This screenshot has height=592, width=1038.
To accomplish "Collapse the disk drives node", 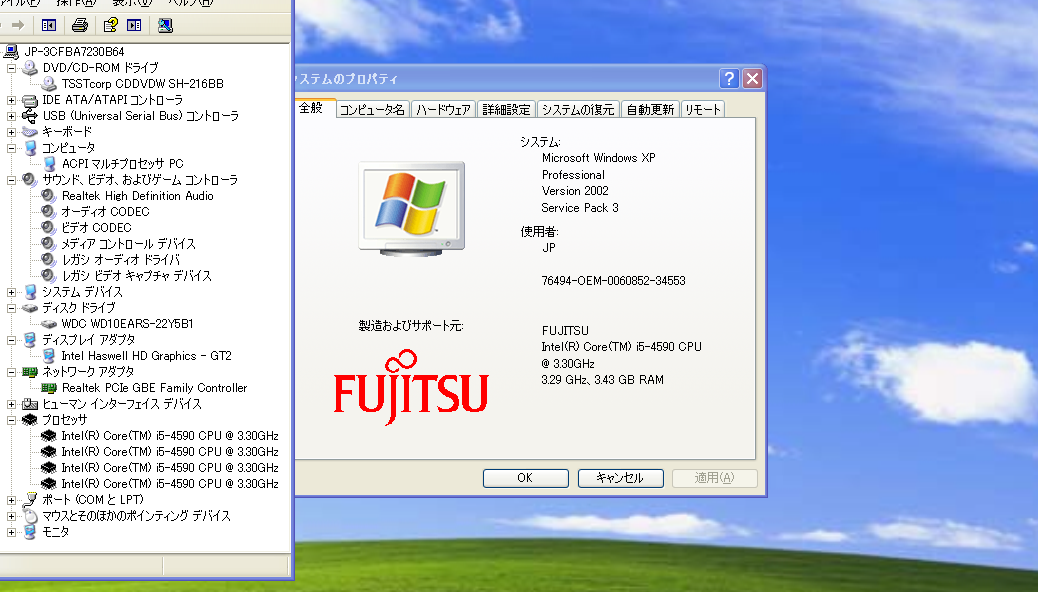I will 11,308.
